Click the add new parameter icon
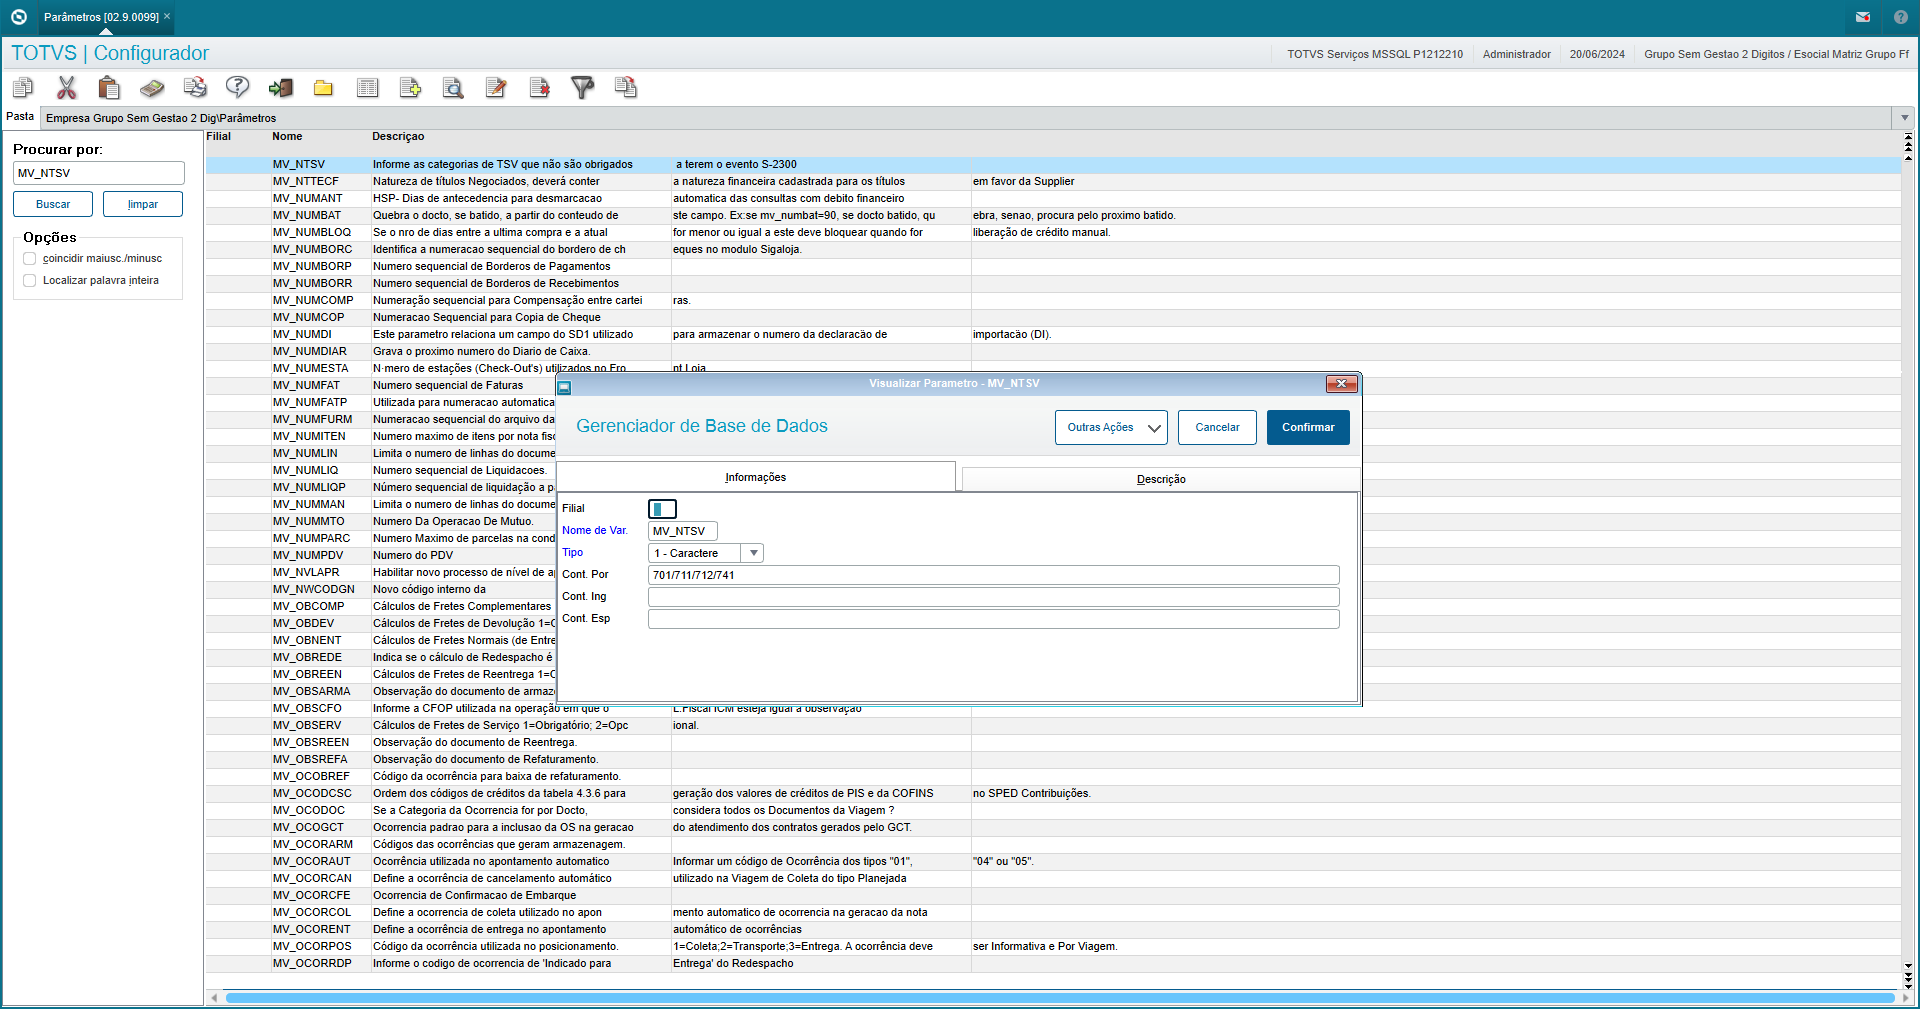The image size is (1920, 1009). pyautogui.click(x=410, y=88)
